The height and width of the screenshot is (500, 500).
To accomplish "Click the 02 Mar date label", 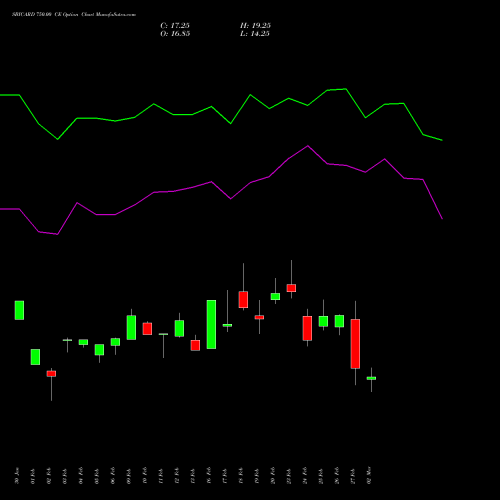I will click(369, 476).
